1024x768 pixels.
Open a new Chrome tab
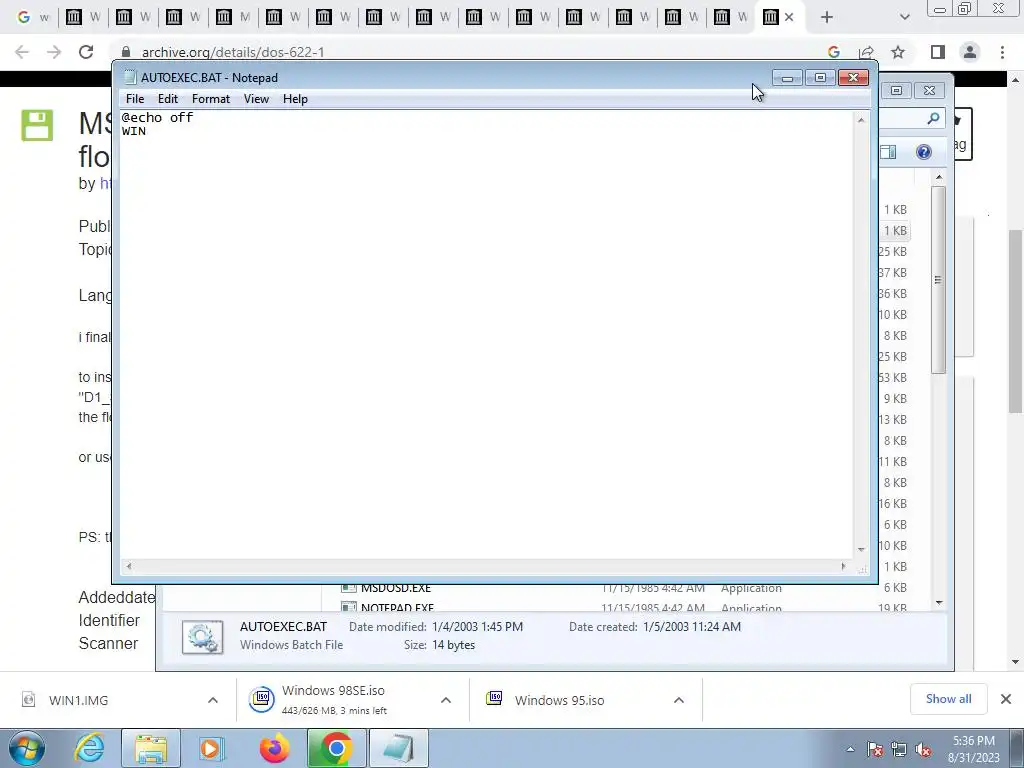click(827, 18)
